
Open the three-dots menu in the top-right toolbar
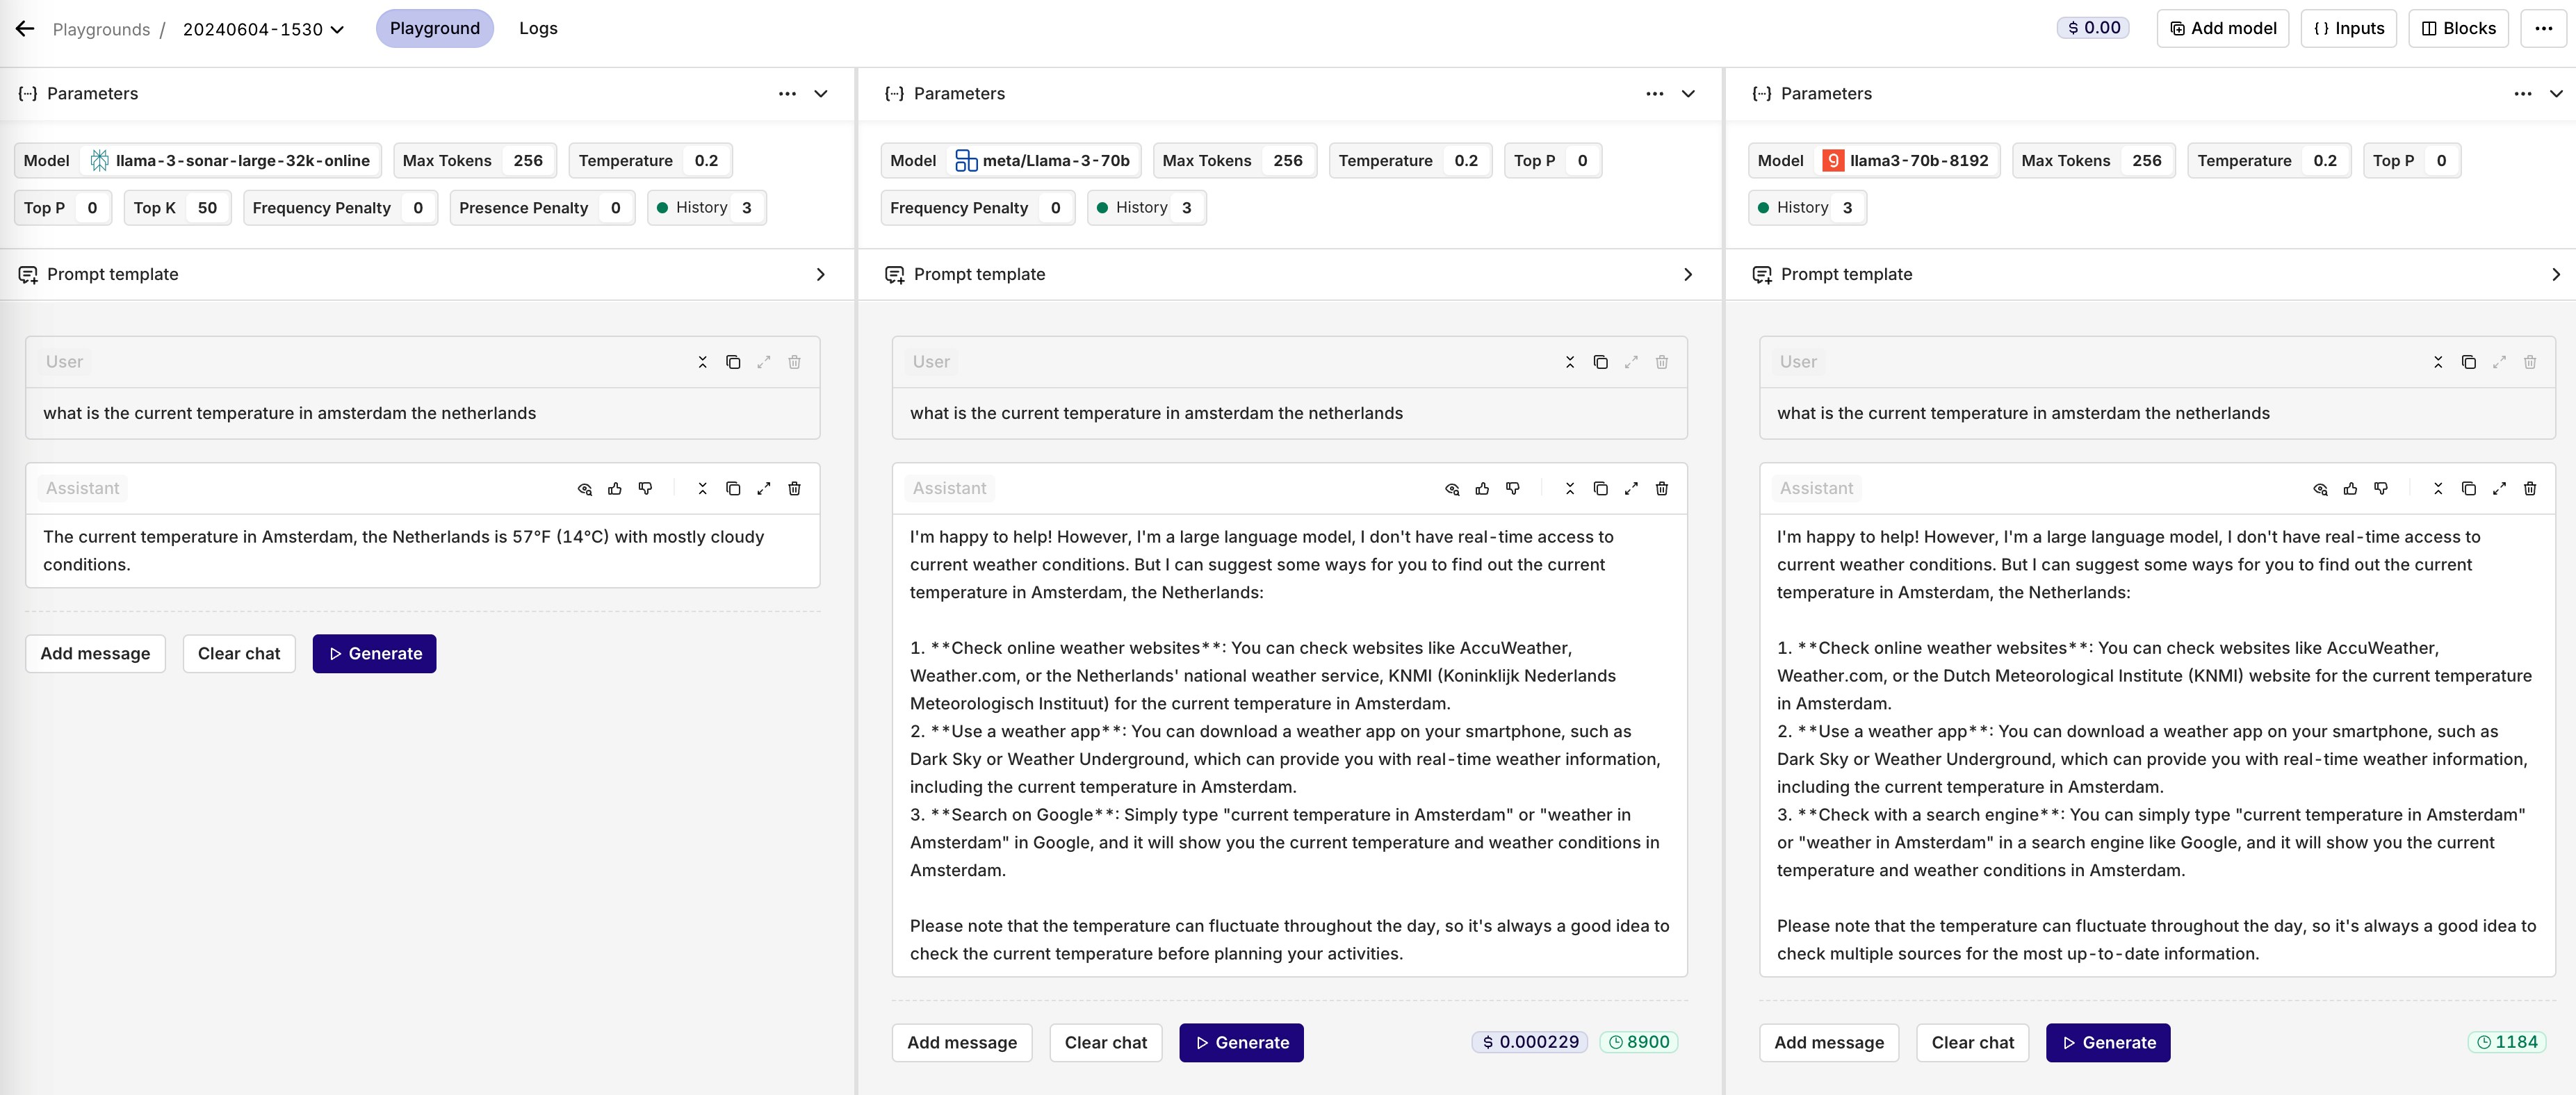[x=2543, y=29]
